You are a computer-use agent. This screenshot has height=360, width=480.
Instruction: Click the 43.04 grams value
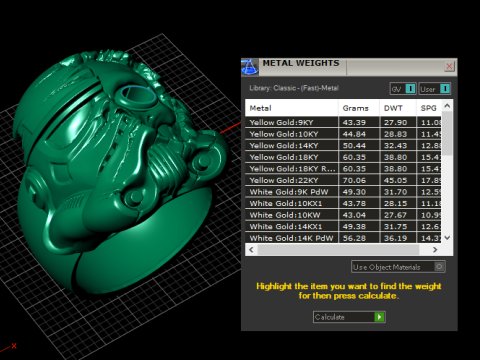pos(354,215)
